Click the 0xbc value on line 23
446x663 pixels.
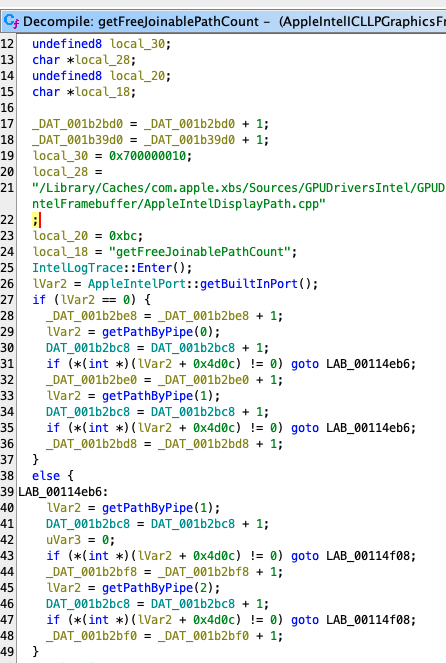tap(123, 236)
